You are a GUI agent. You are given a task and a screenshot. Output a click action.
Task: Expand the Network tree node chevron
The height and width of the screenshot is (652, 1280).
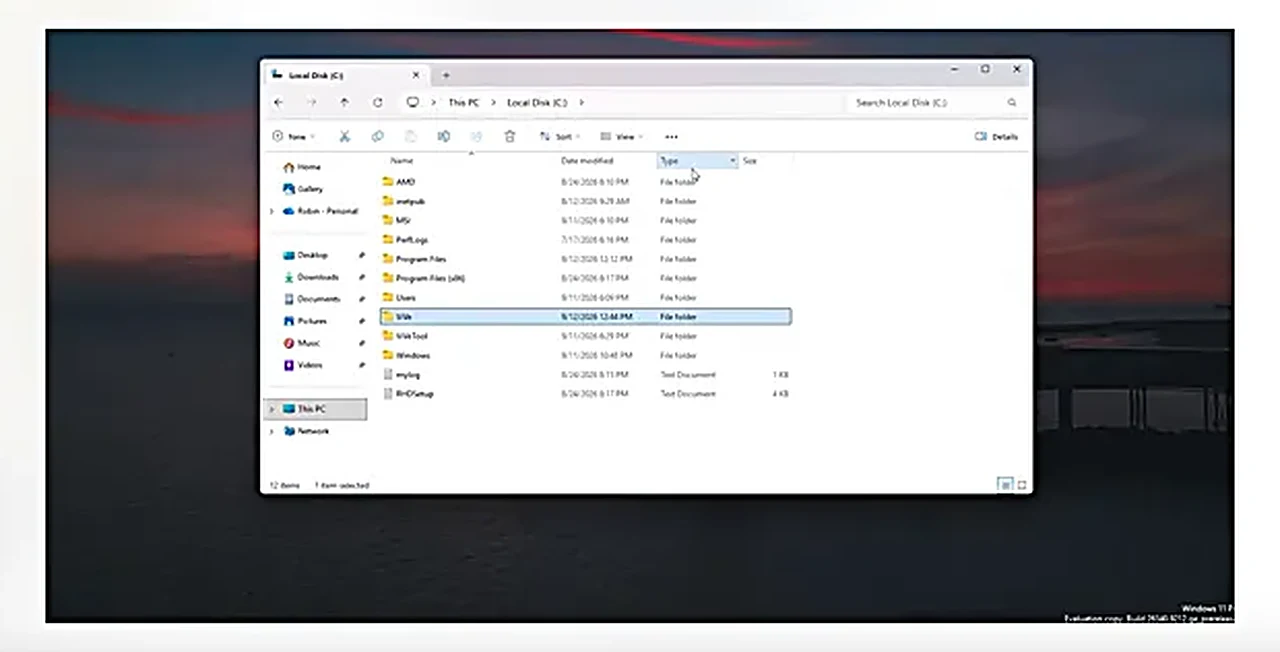coord(271,431)
